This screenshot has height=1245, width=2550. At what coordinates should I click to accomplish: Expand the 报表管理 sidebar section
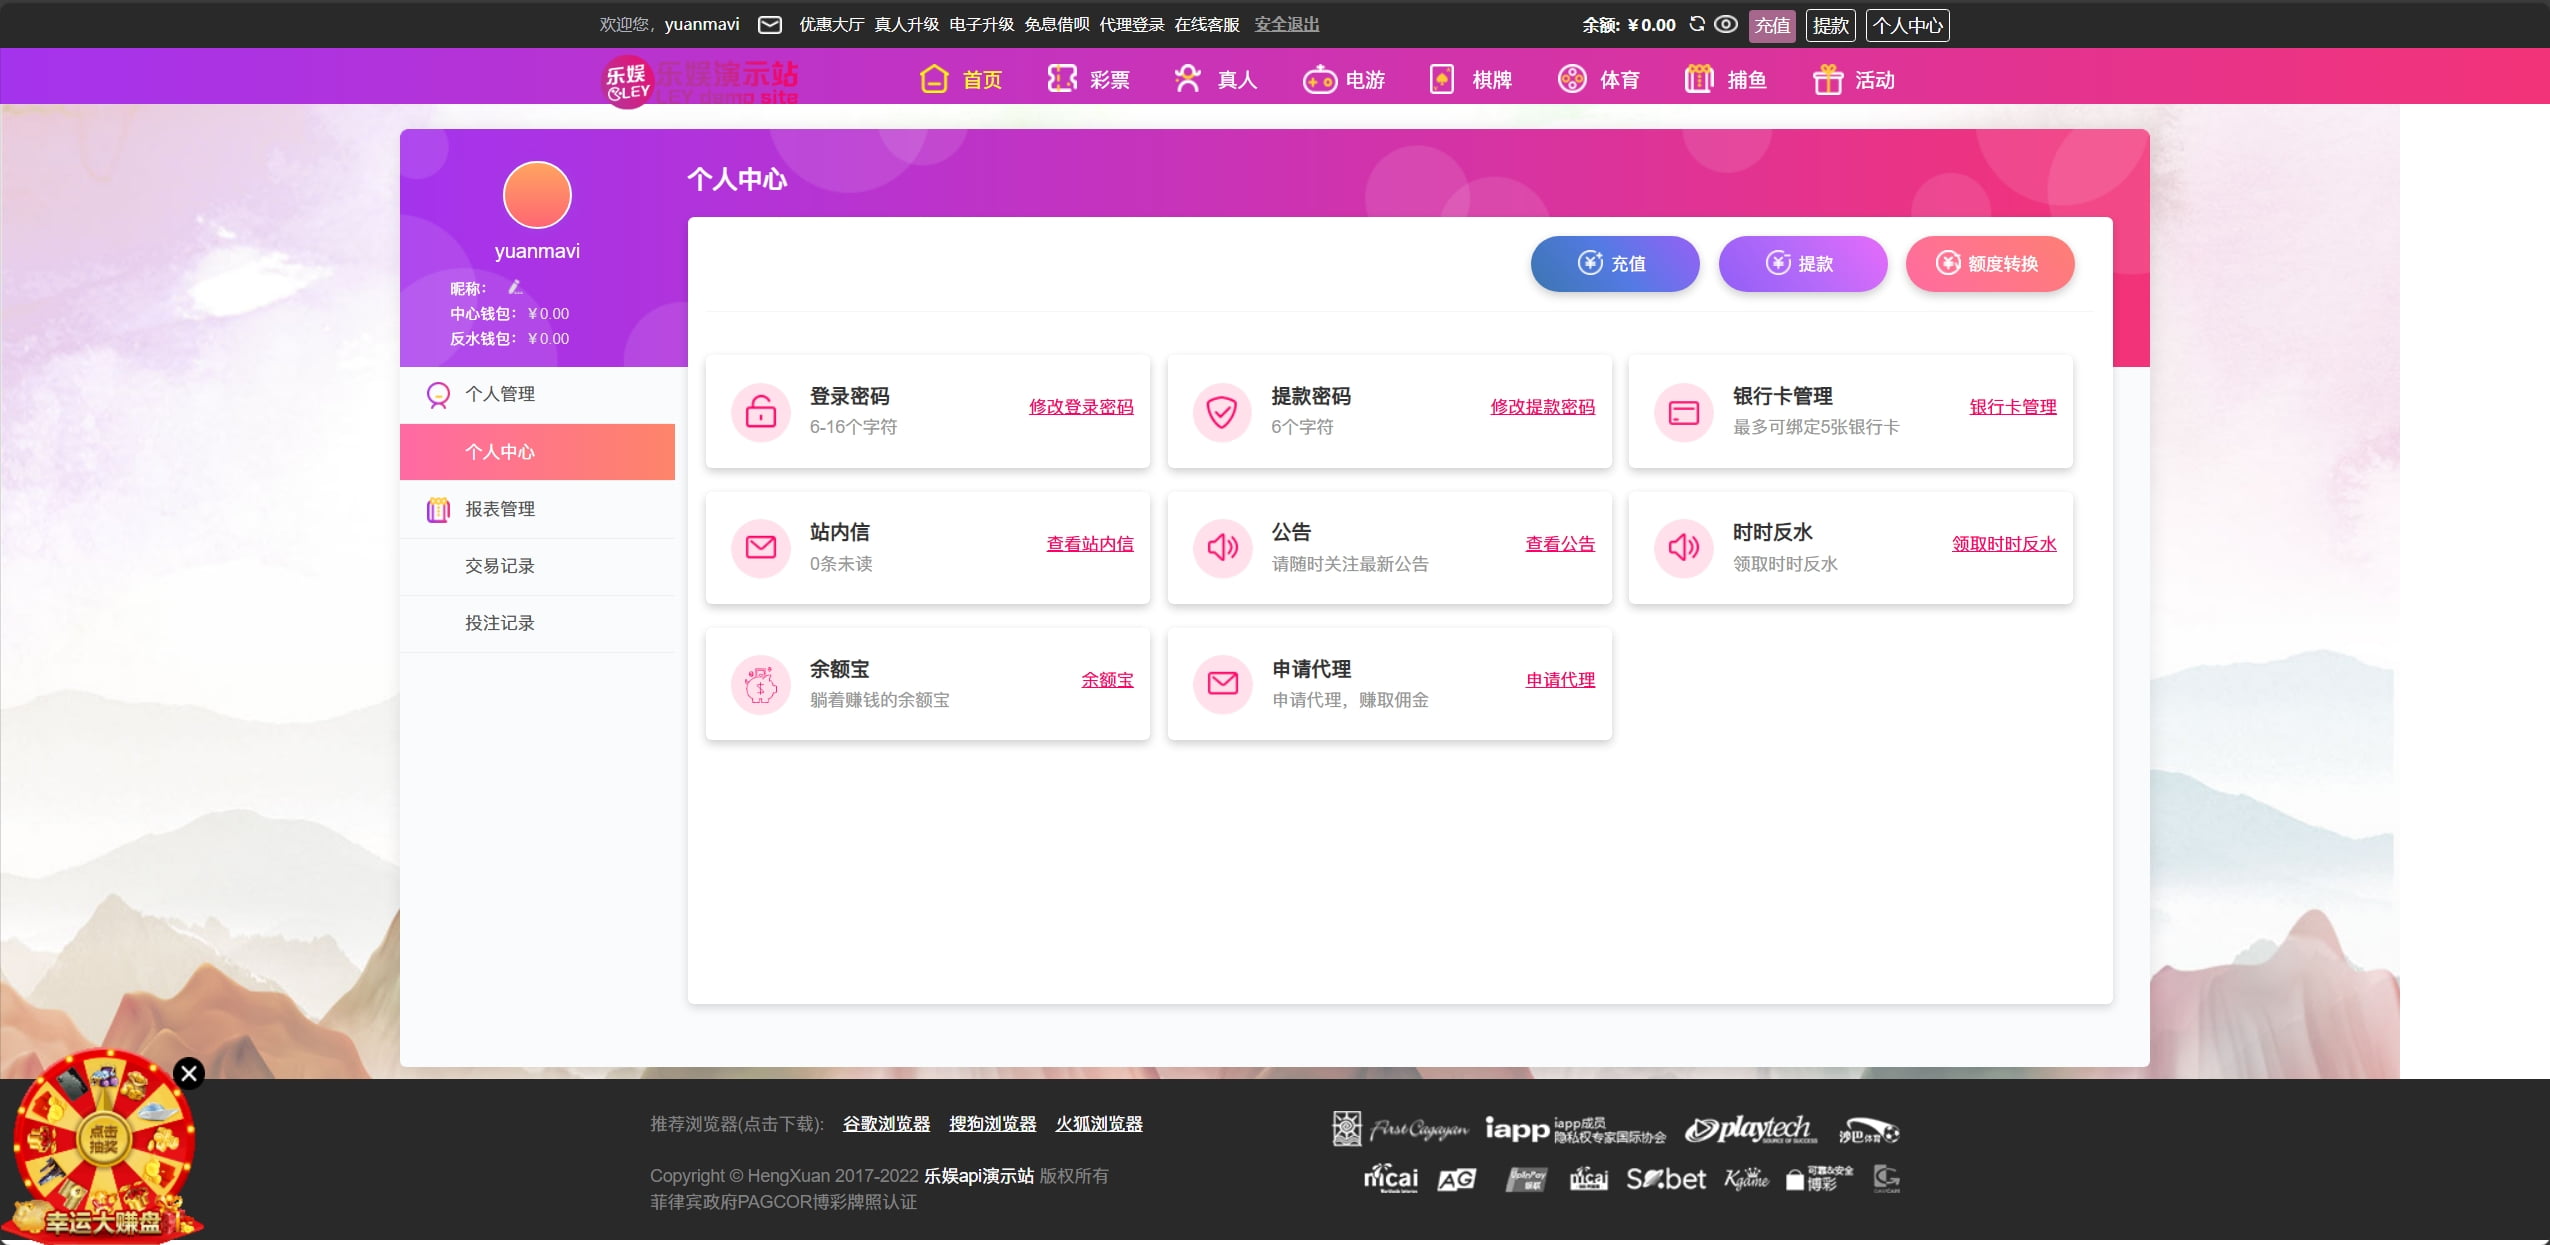point(500,509)
